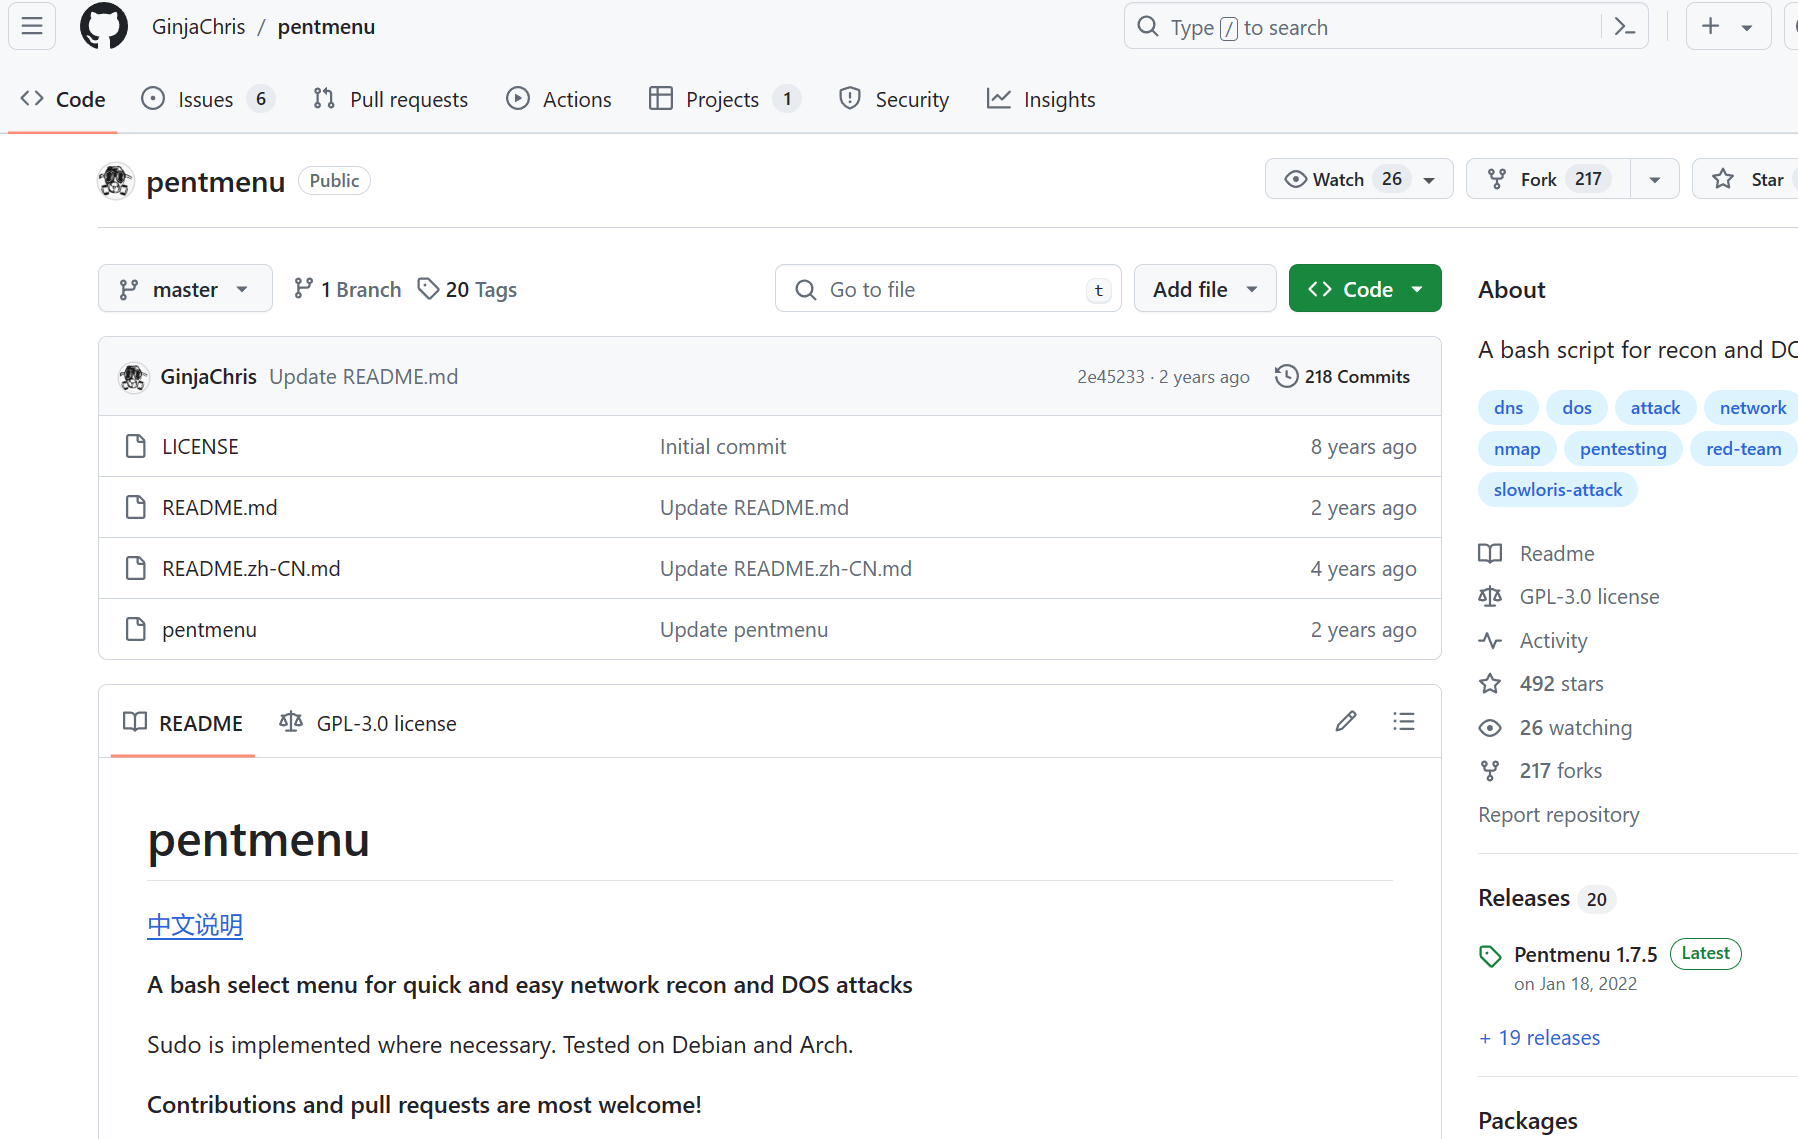Filter by the nmap topic tag
The width and height of the screenshot is (1798, 1139).
click(x=1517, y=449)
